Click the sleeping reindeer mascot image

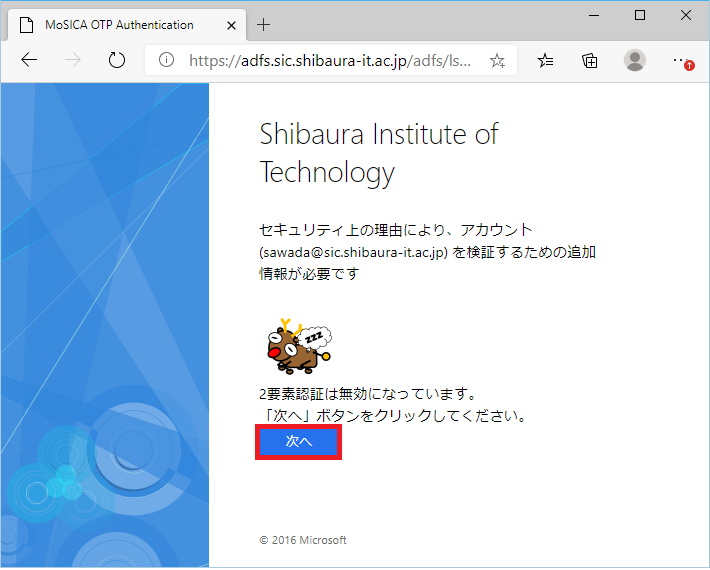299,346
